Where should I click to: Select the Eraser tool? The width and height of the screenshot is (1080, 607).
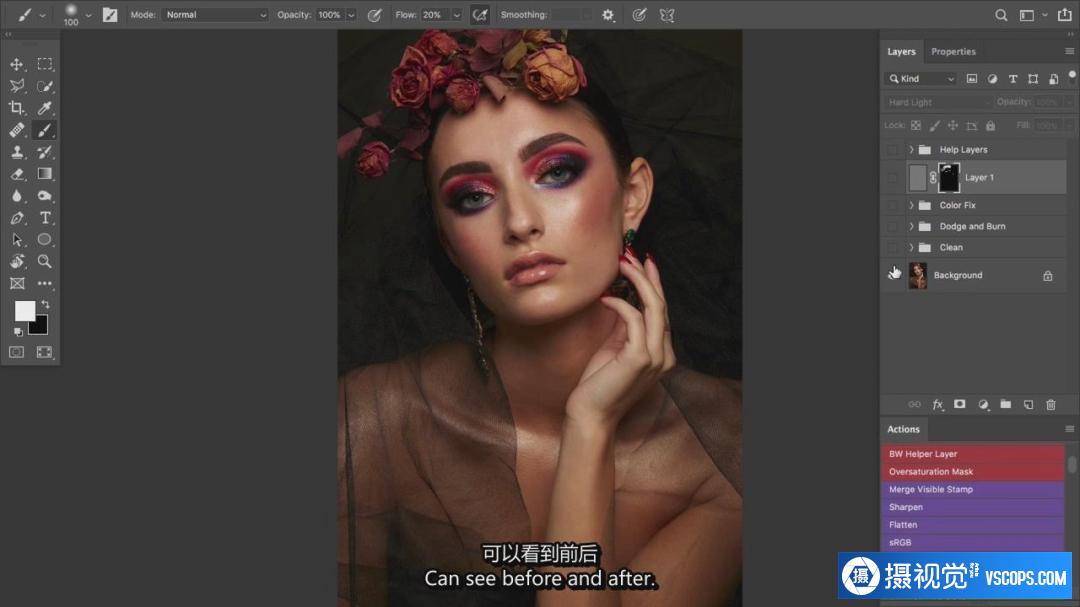point(17,174)
